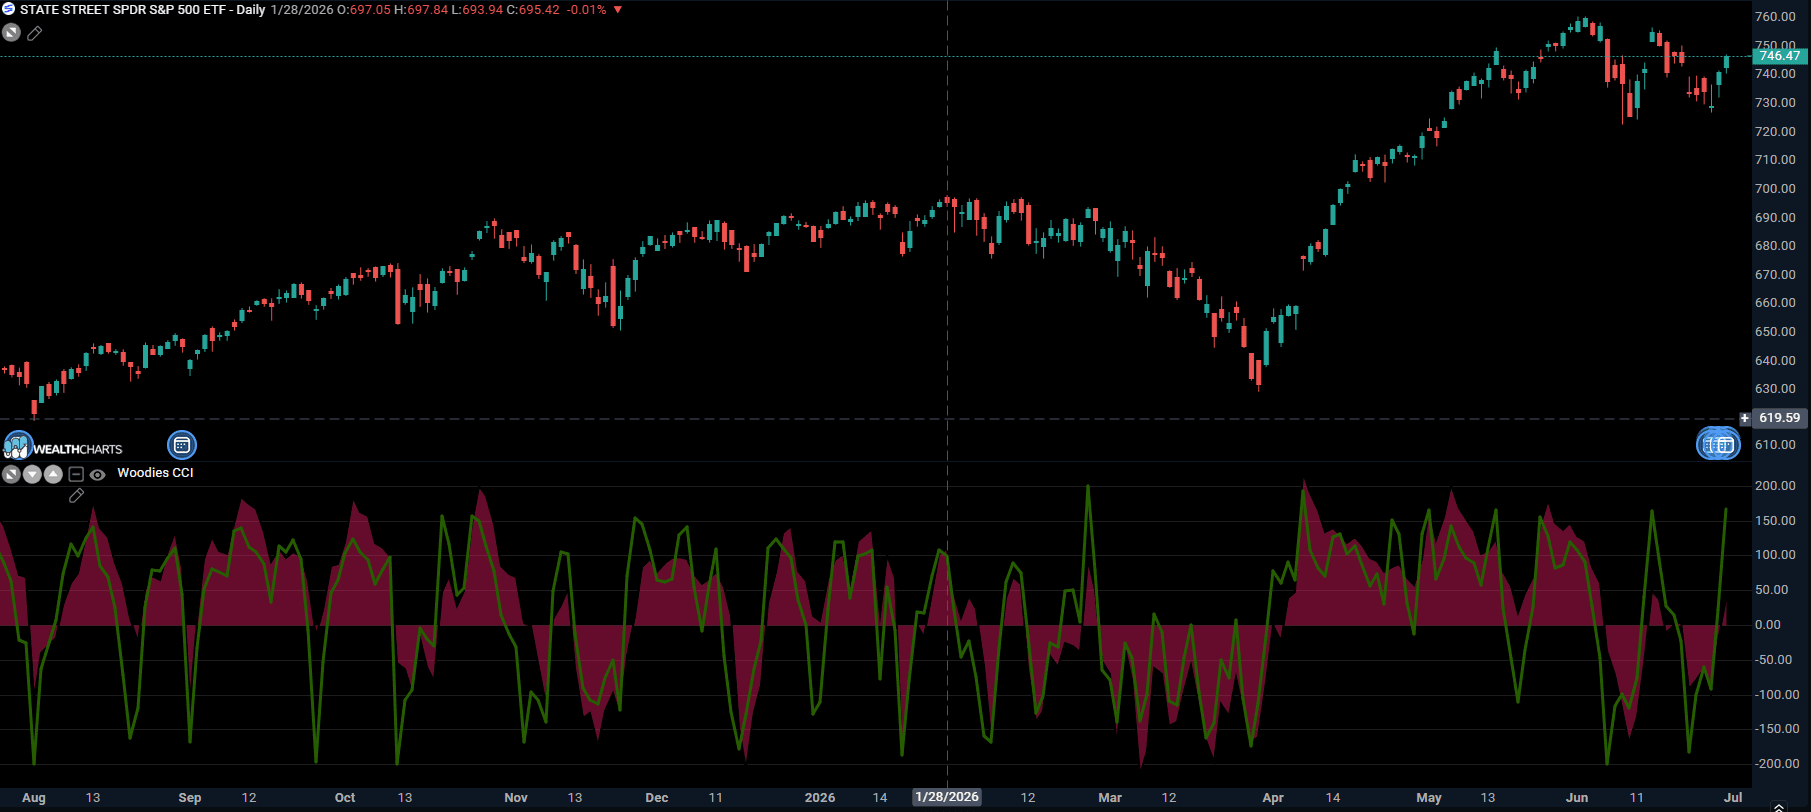Click the 700.00 price axis label
This screenshot has width=1811, height=812.
[1775, 189]
